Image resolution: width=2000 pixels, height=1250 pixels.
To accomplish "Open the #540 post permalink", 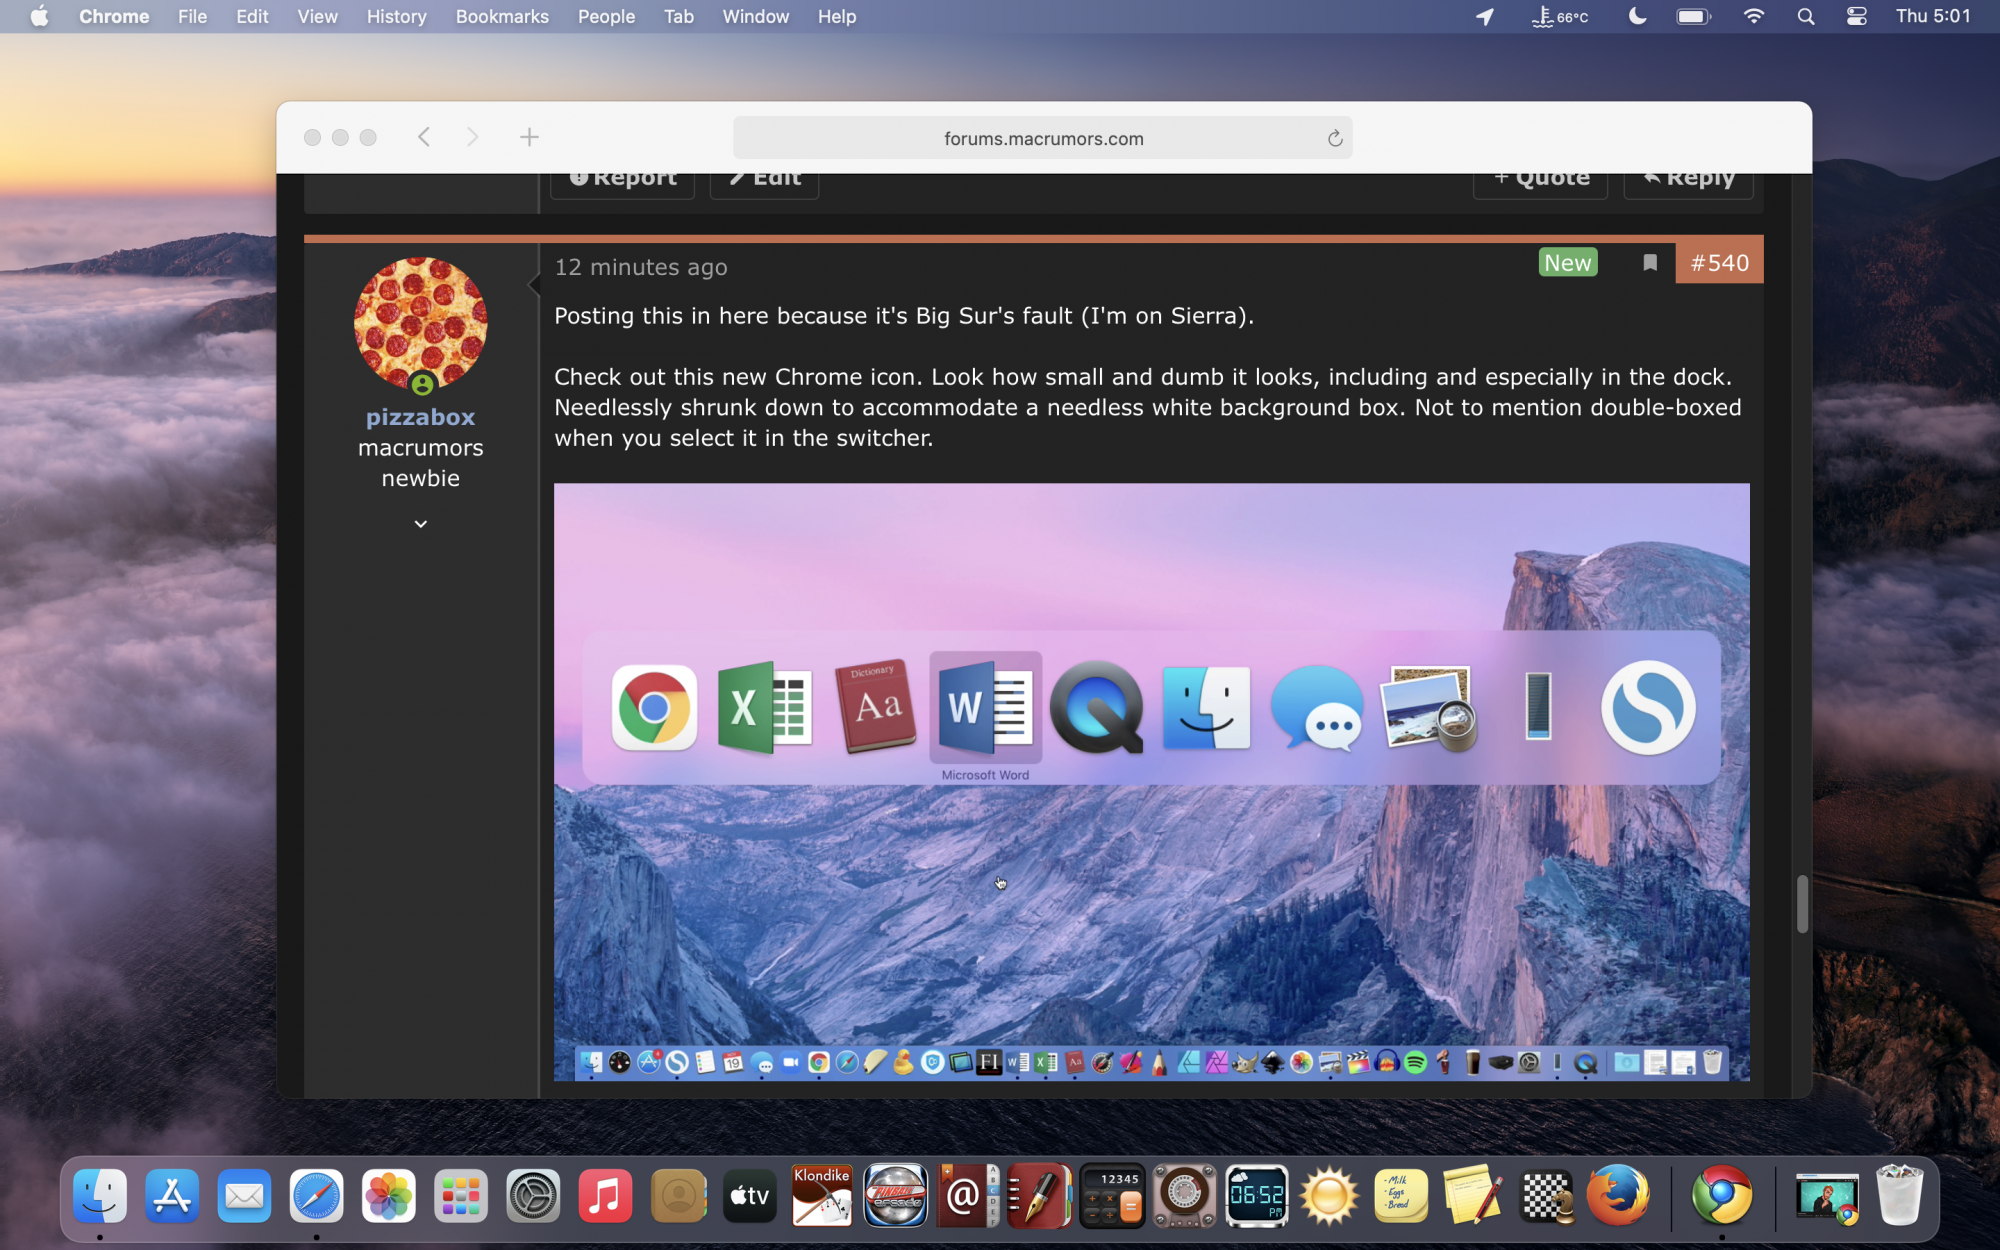I will coord(1719,263).
